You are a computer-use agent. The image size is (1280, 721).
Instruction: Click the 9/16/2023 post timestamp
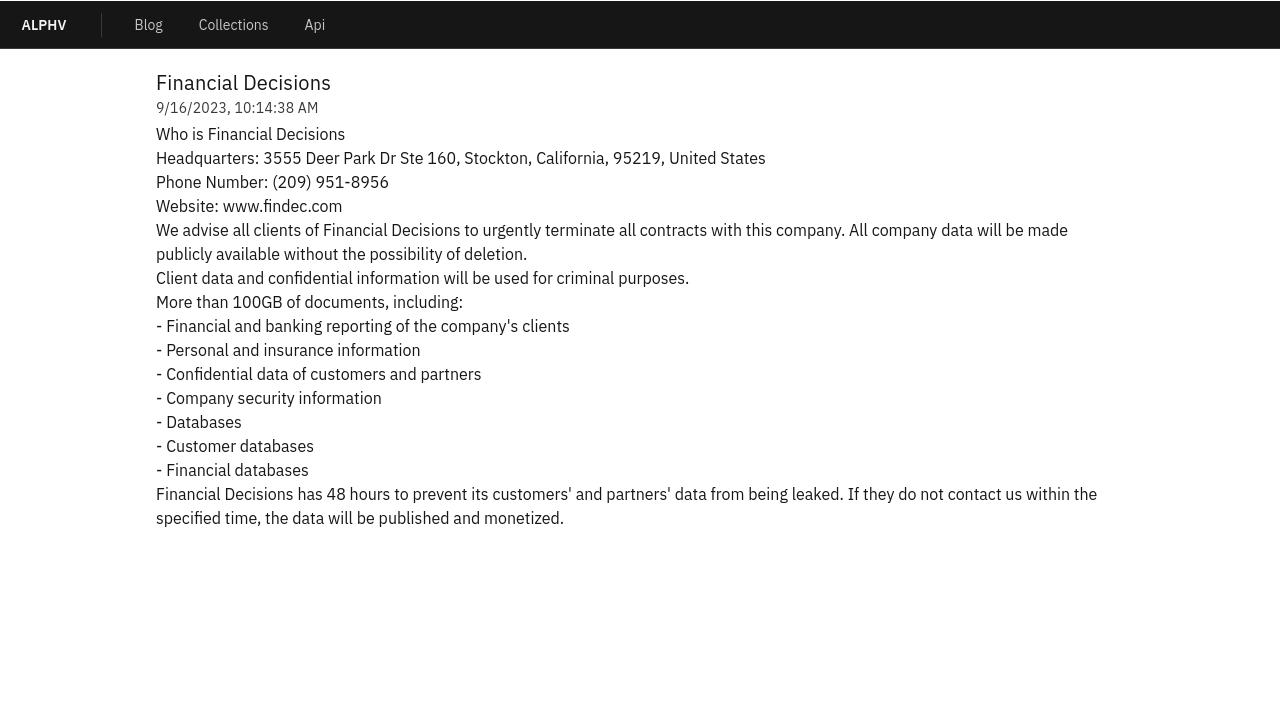(x=237, y=108)
